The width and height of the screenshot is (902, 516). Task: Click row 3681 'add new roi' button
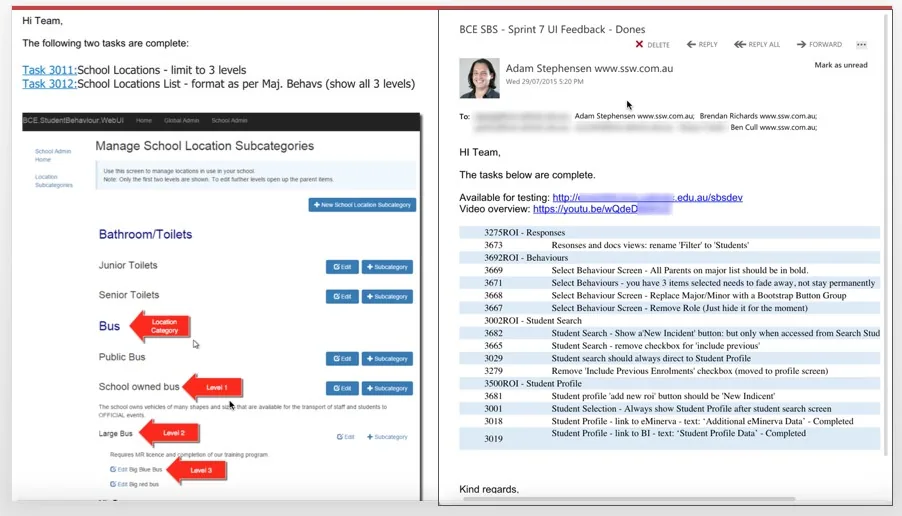tap(669, 396)
